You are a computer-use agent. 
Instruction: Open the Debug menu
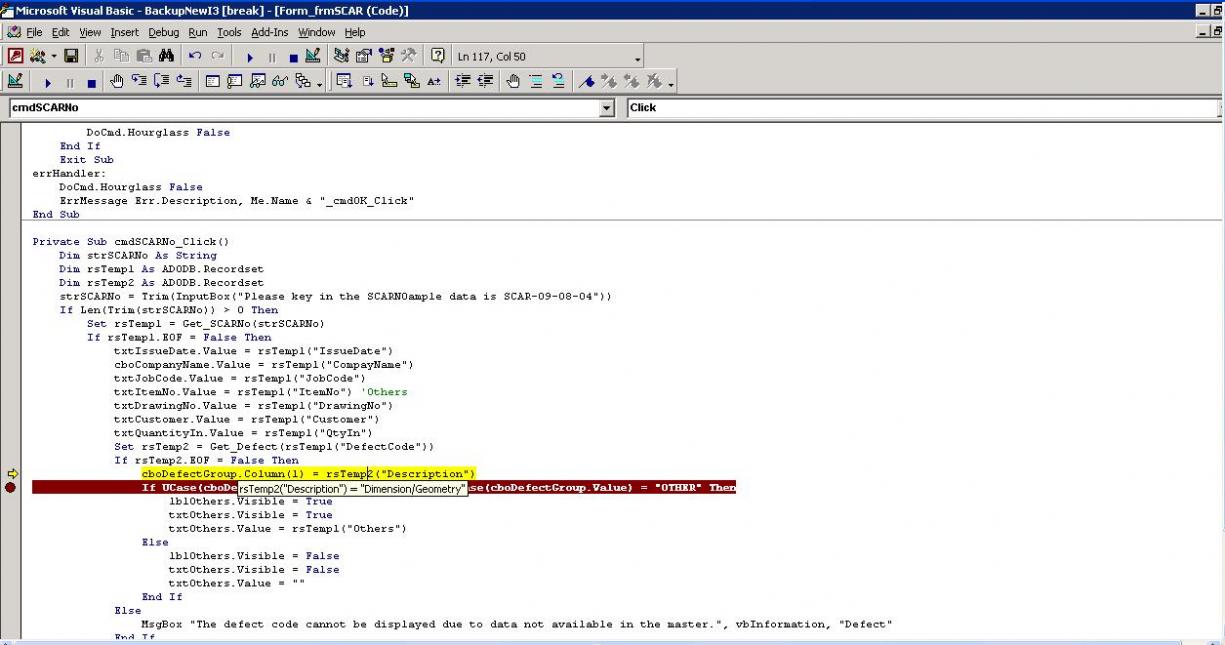(x=164, y=32)
